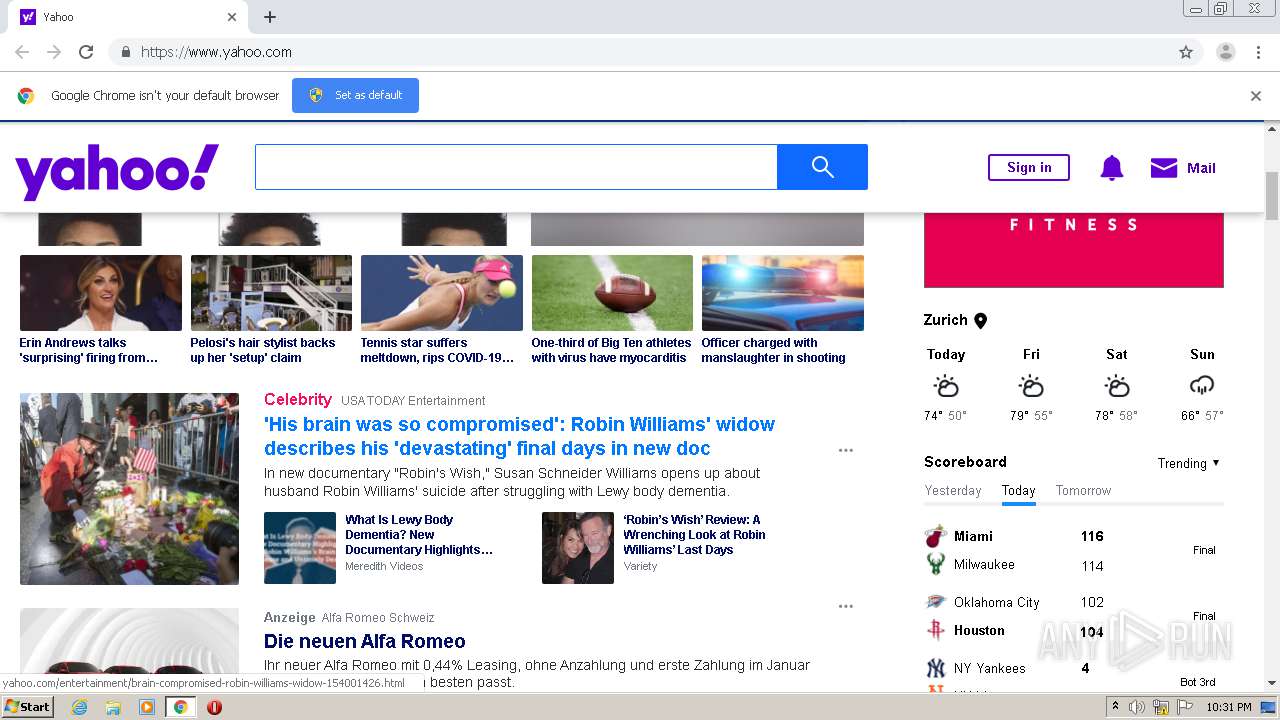Image resolution: width=1280 pixels, height=720 pixels.
Task: Open the volume speaker tray icon
Action: coord(1137,707)
